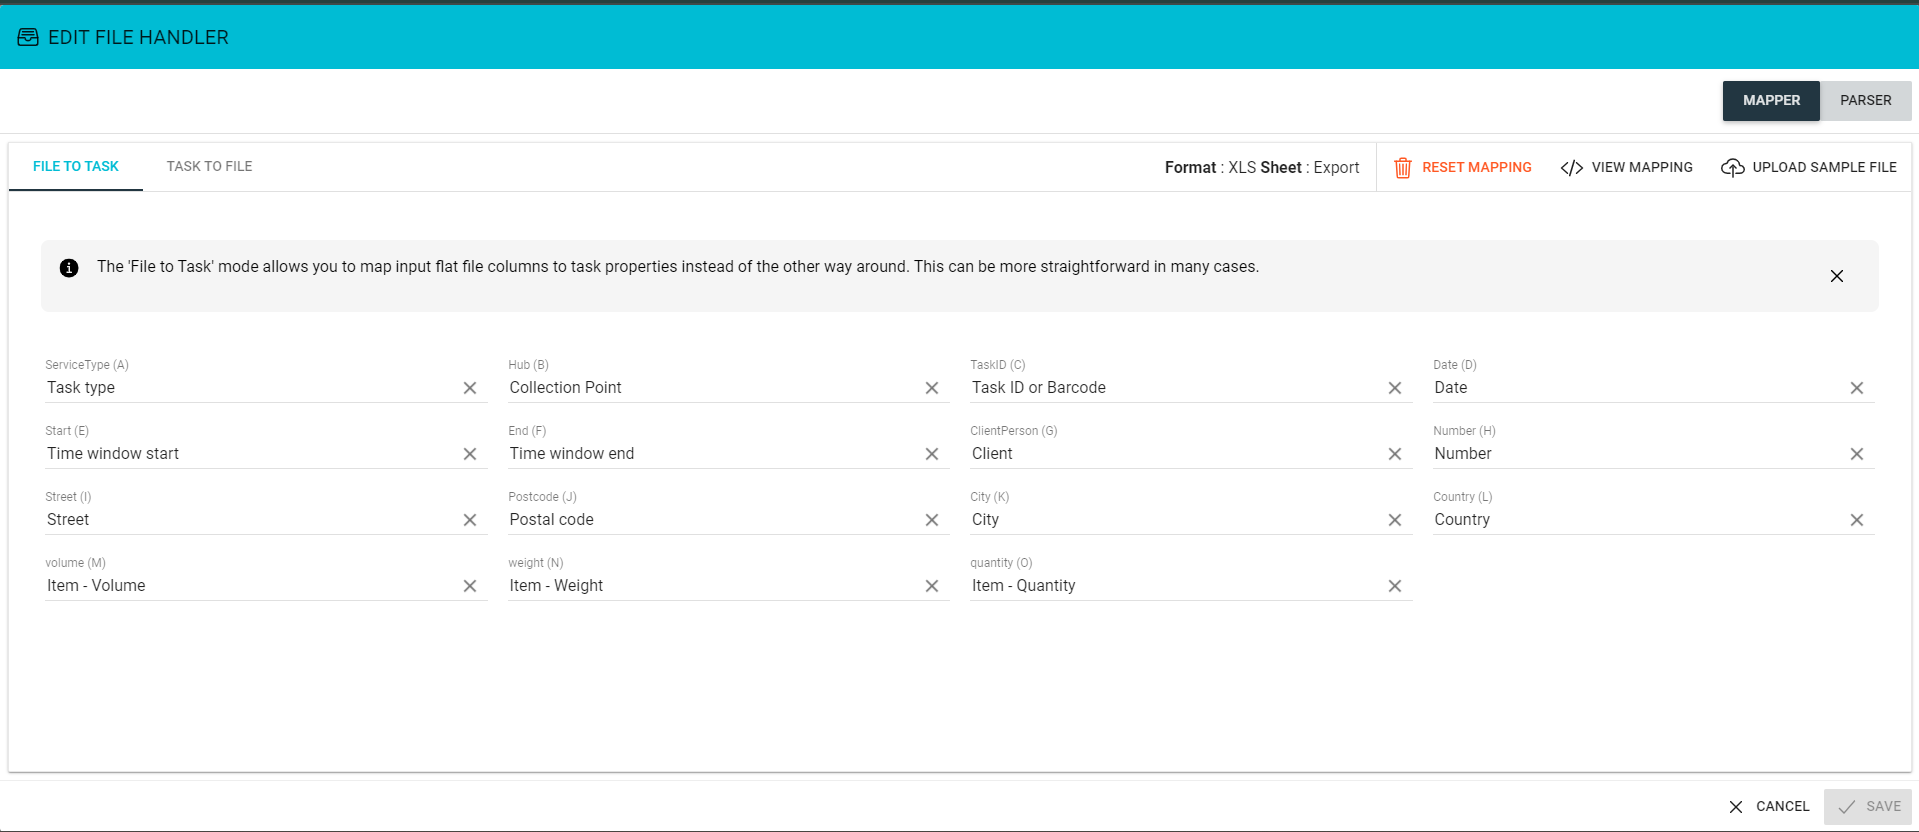
Task: Click Upload Sample File
Action: (x=1809, y=168)
